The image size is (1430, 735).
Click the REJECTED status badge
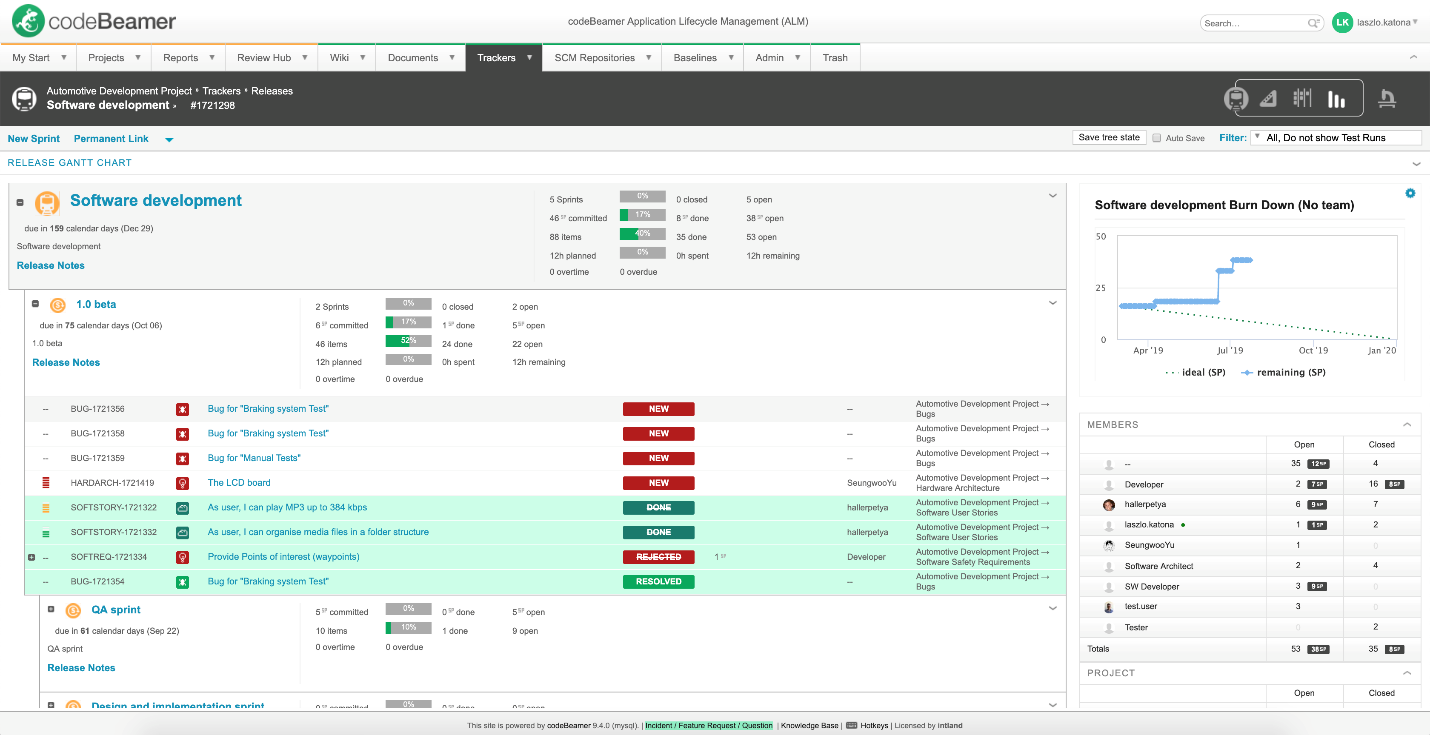coord(658,557)
